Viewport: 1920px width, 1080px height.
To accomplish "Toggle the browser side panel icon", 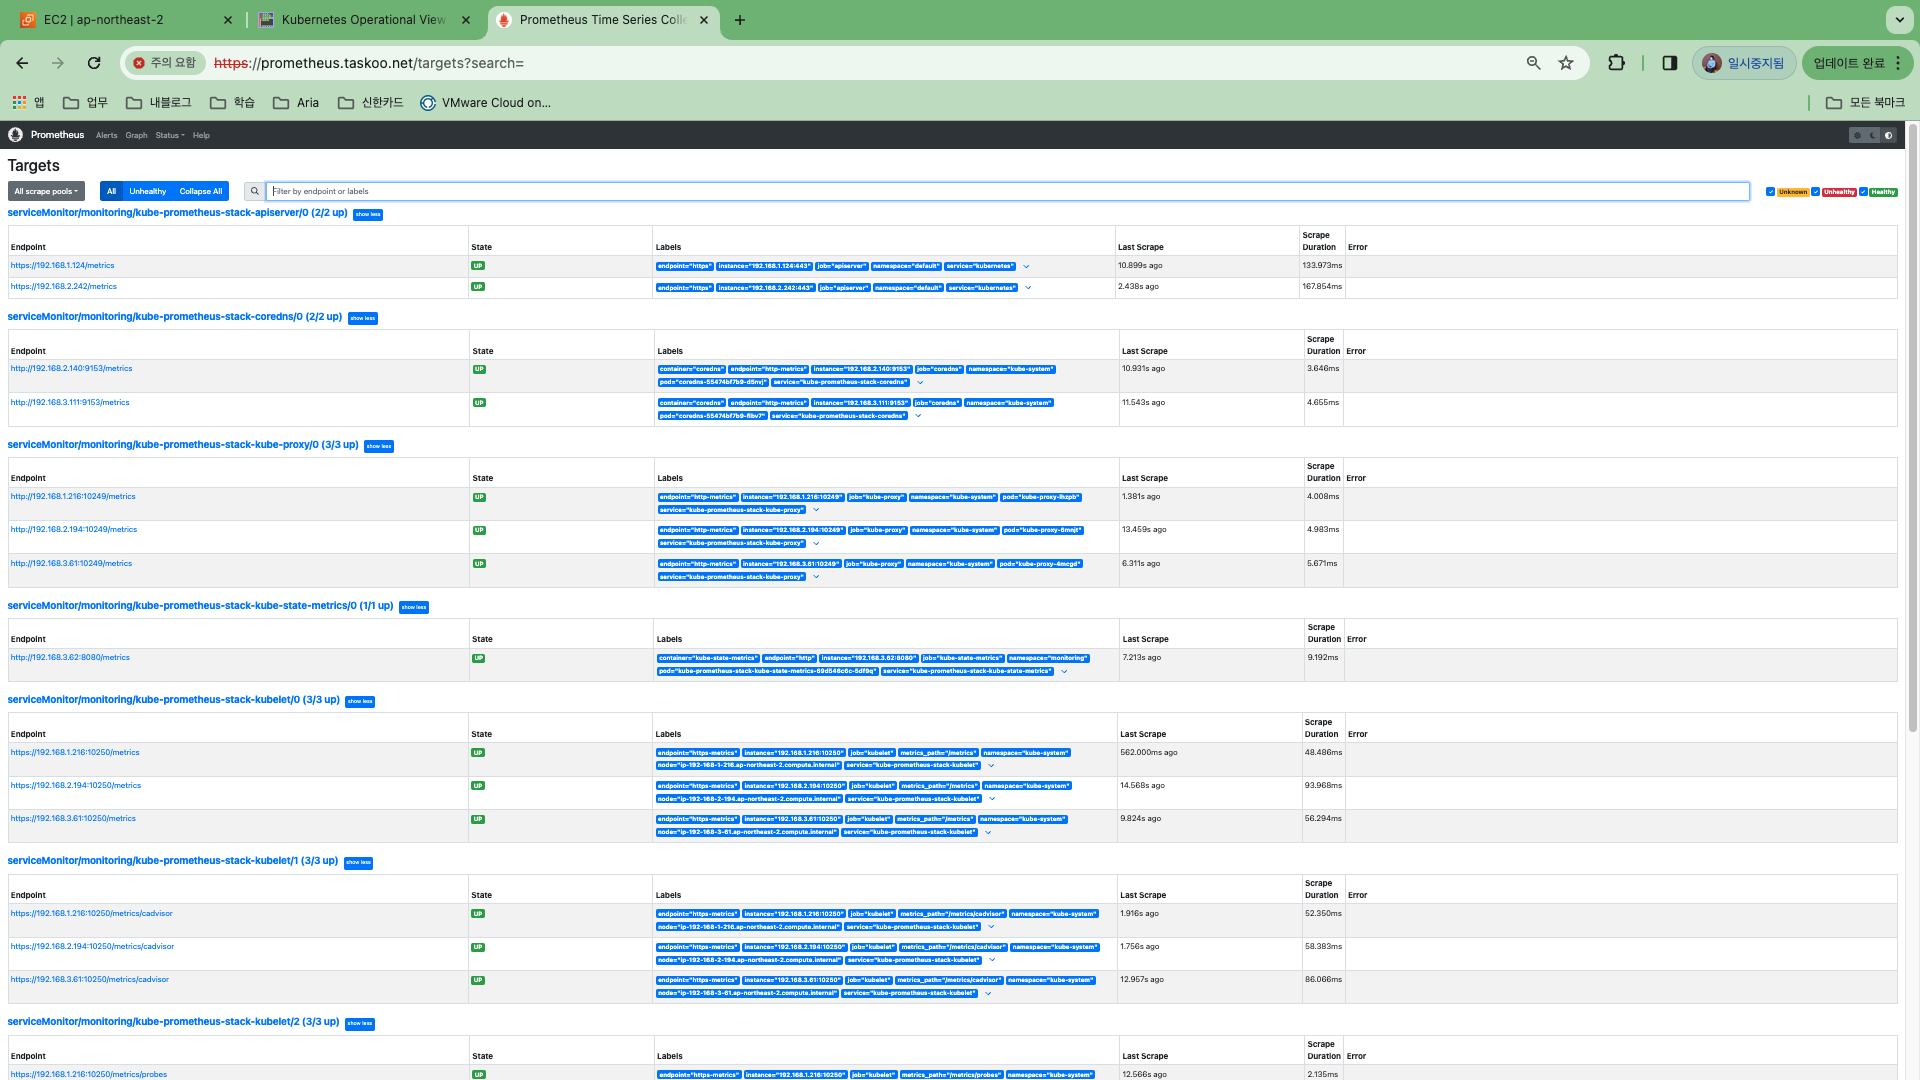I will 1669,63.
